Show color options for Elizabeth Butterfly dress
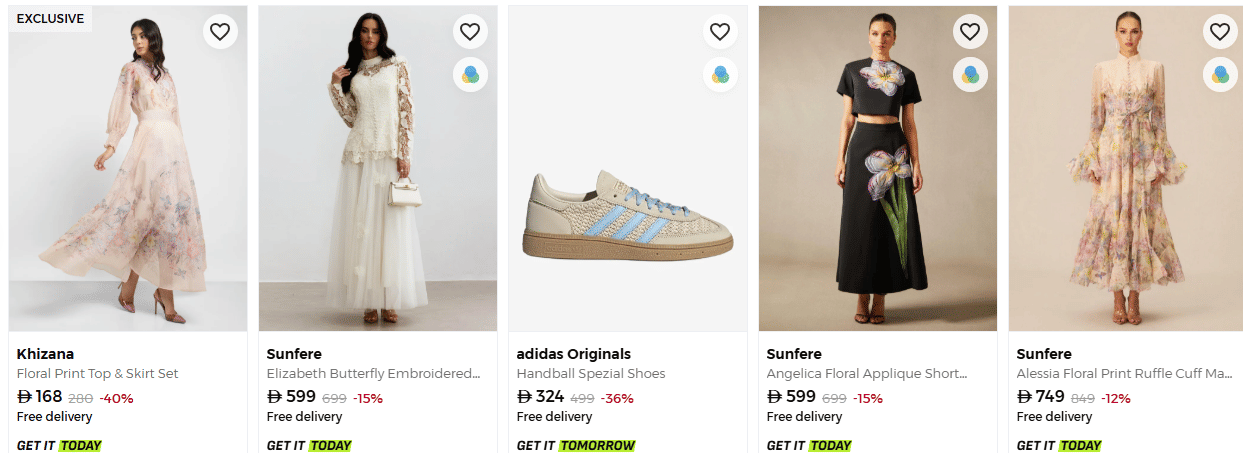1243x453 pixels. (x=470, y=74)
